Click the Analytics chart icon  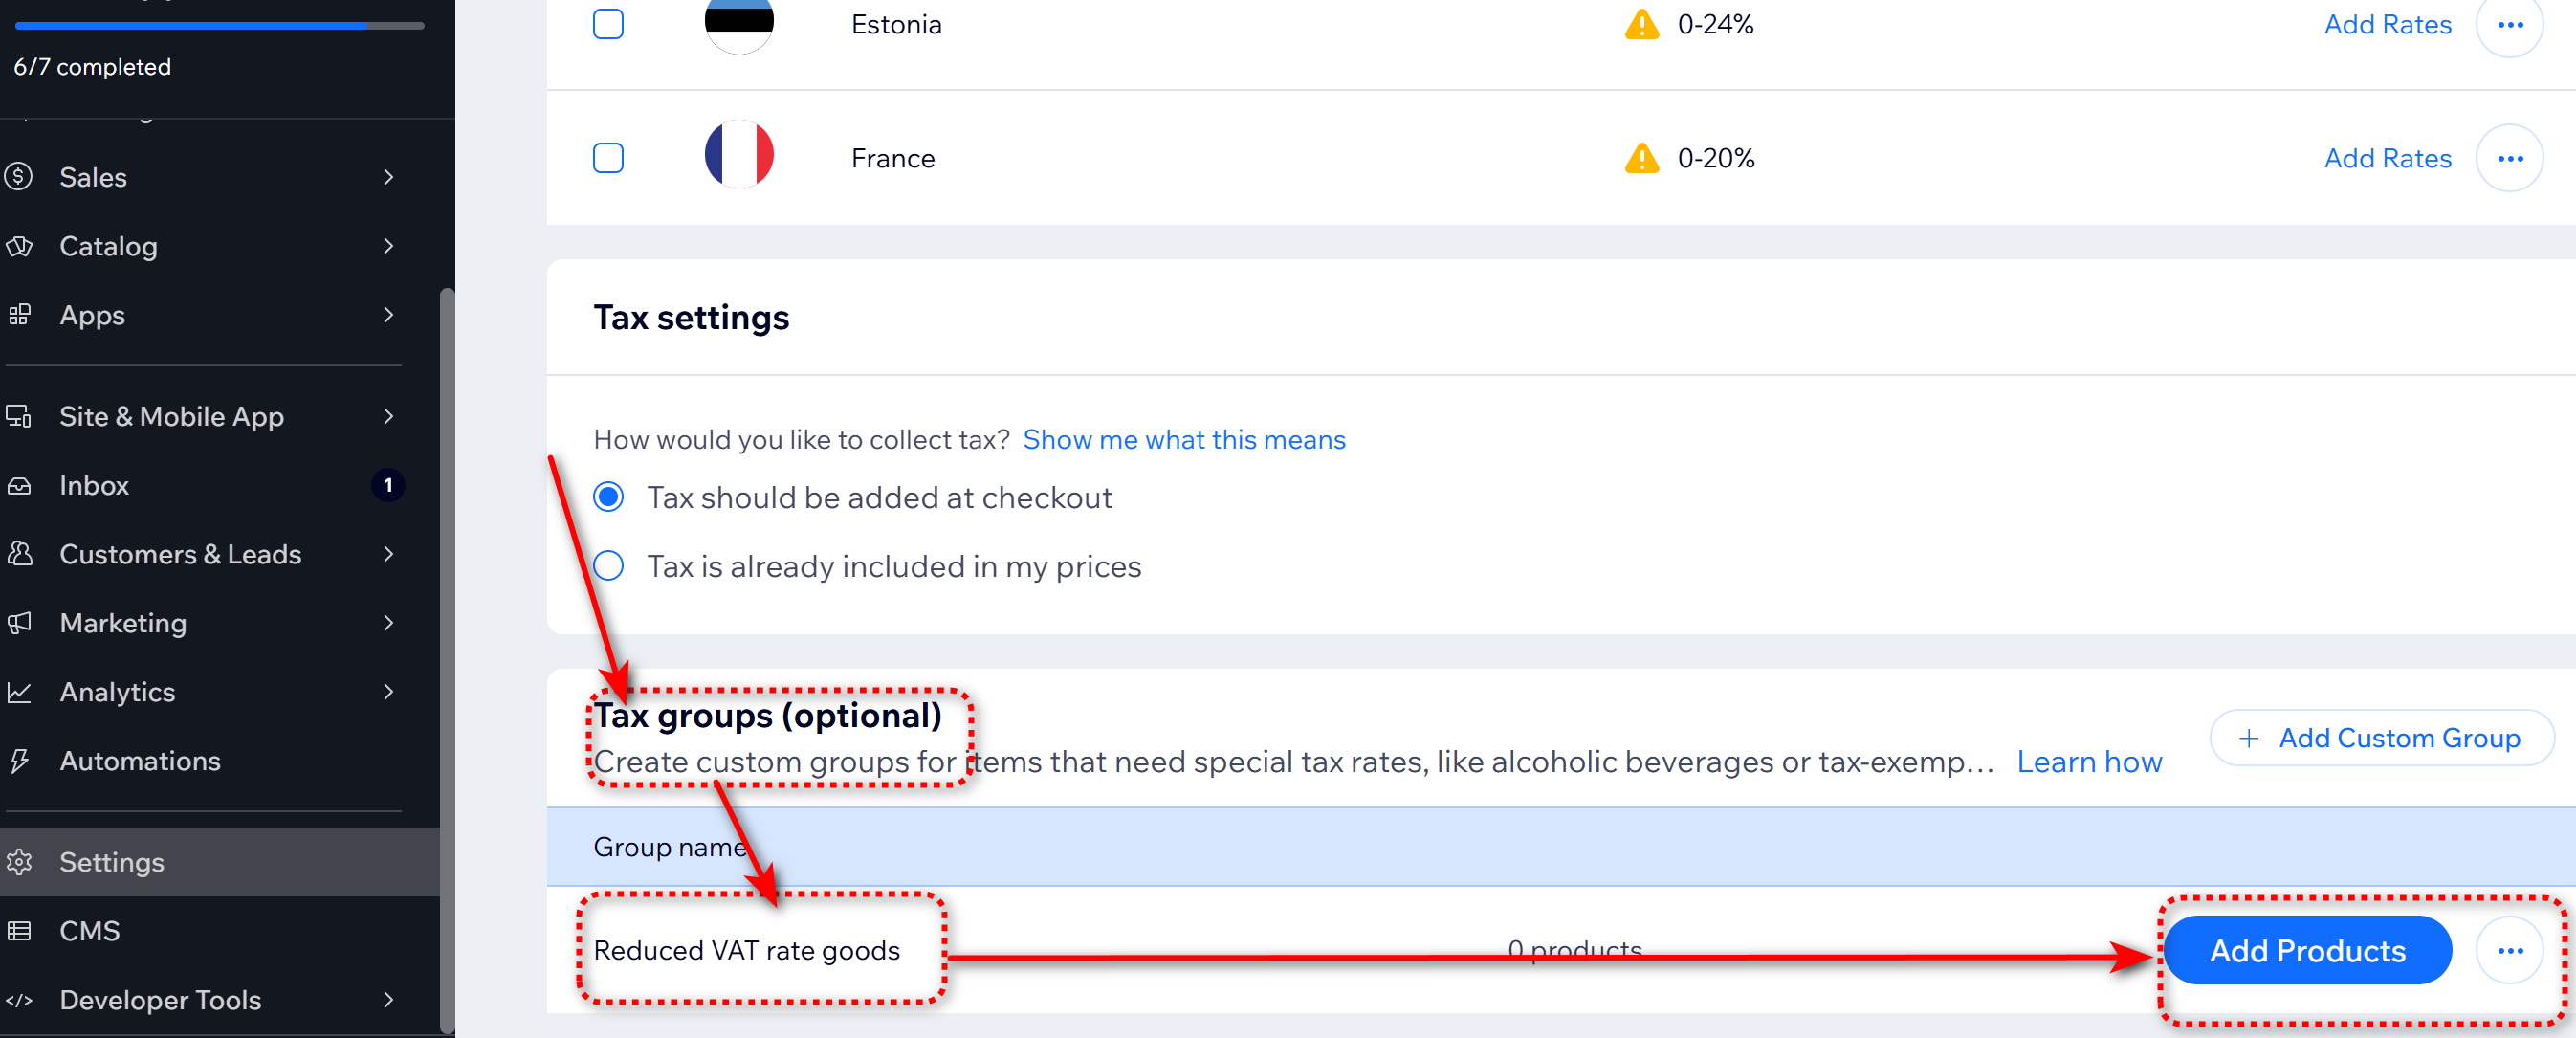pyautogui.click(x=19, y=692)
